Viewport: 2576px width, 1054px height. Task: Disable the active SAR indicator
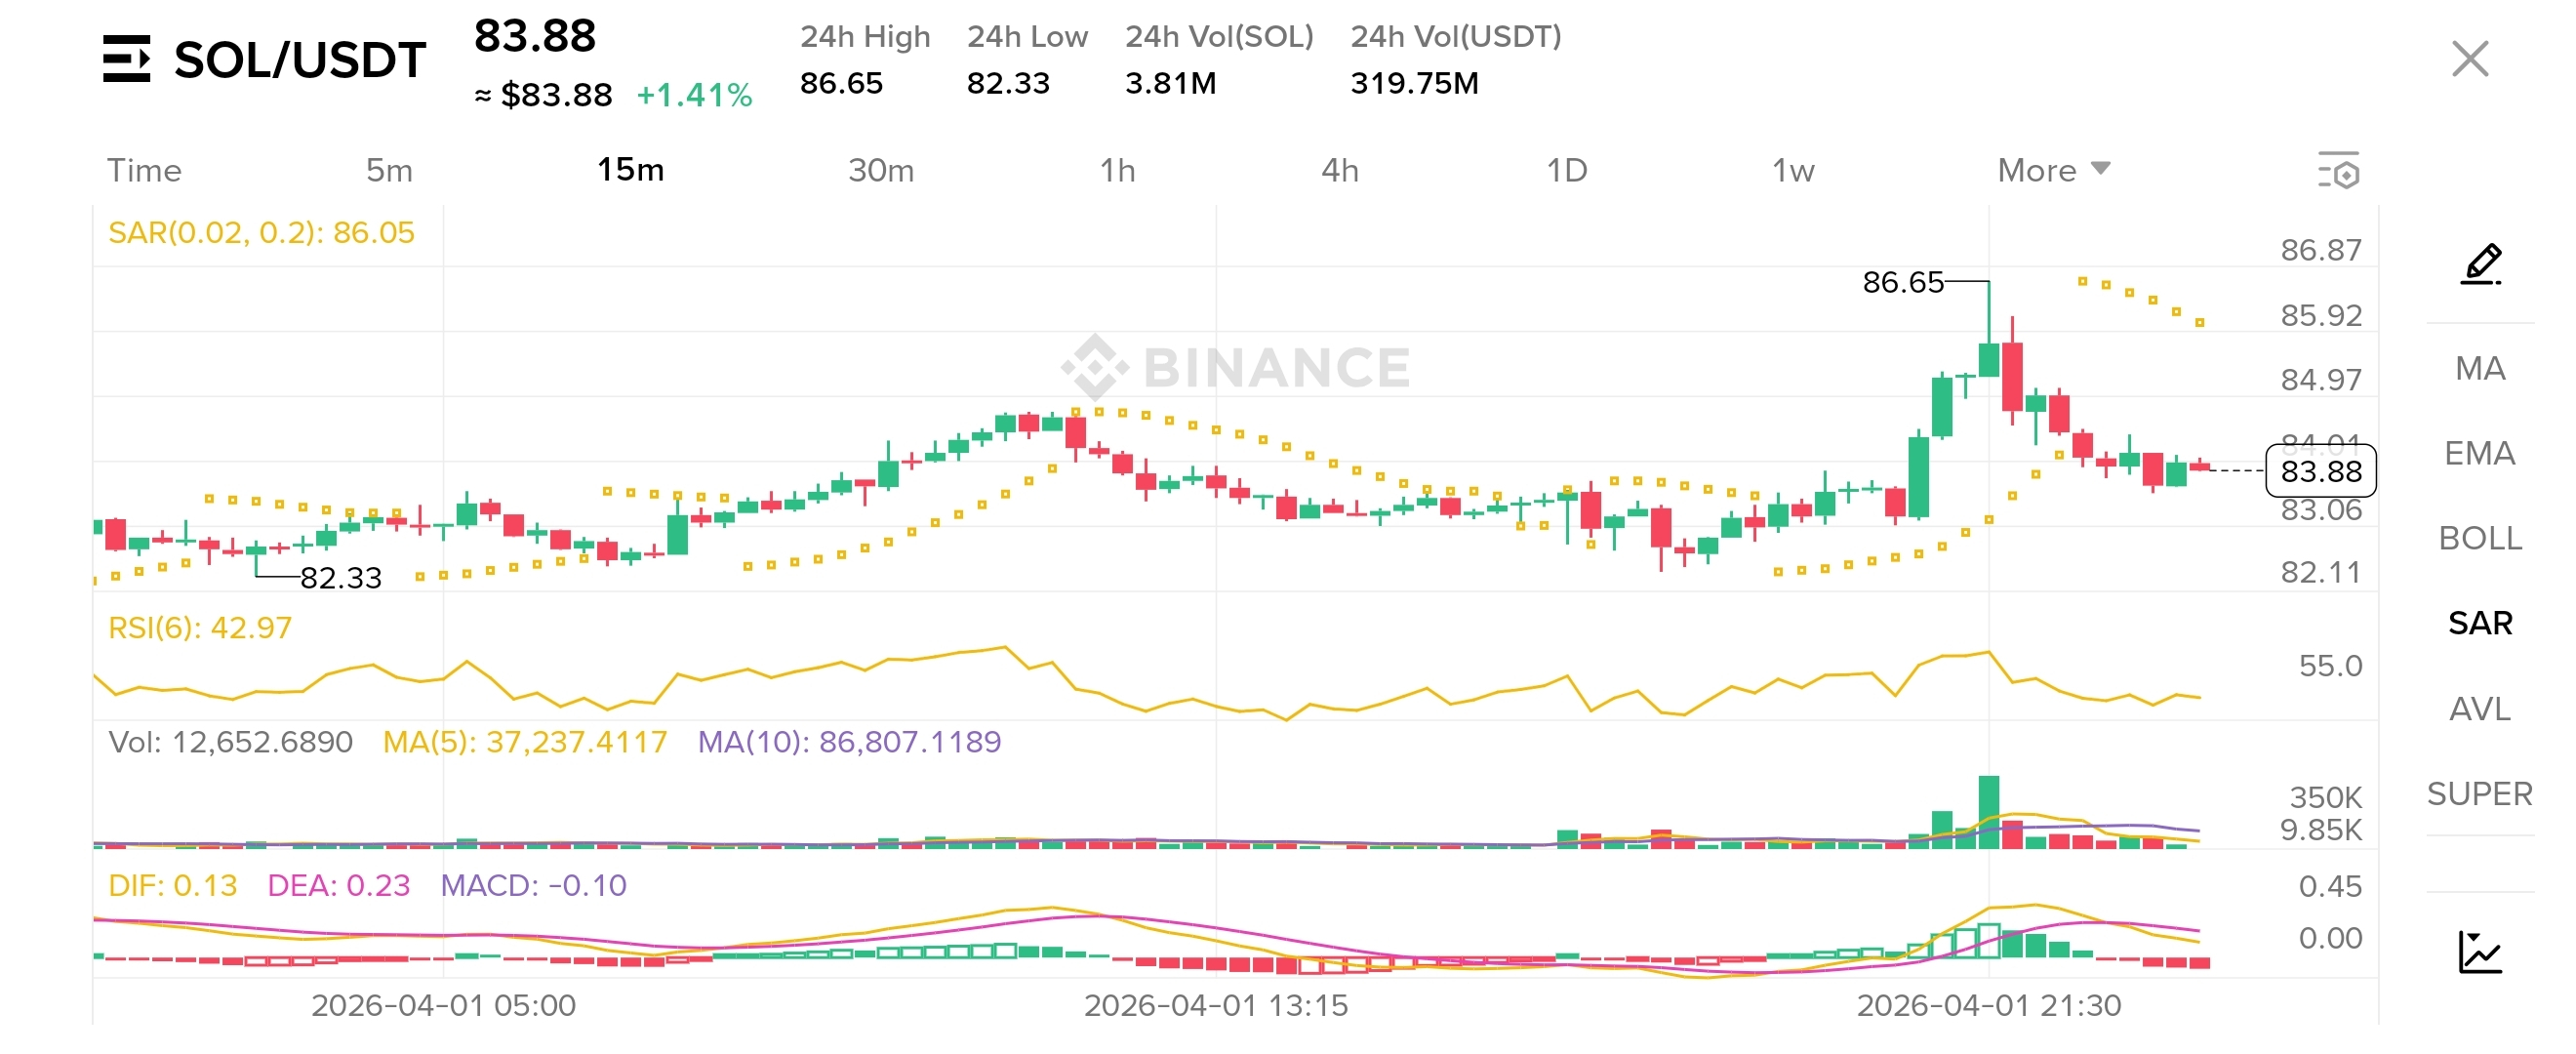tap(2480, 624)
